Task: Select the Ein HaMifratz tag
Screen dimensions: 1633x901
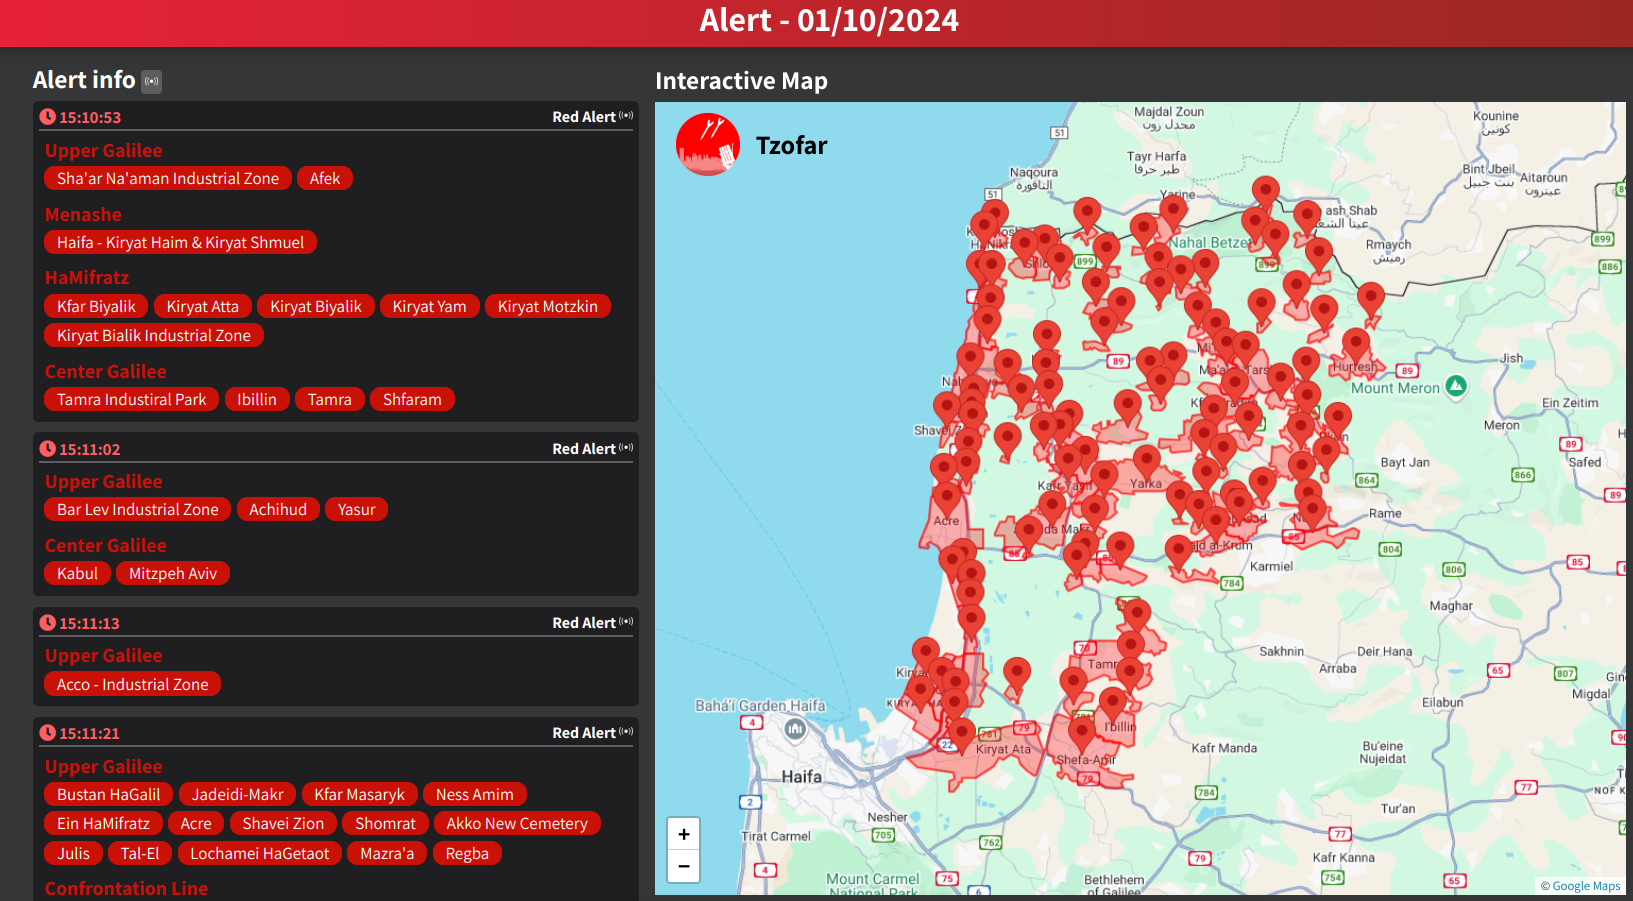Action: (103, 823)
